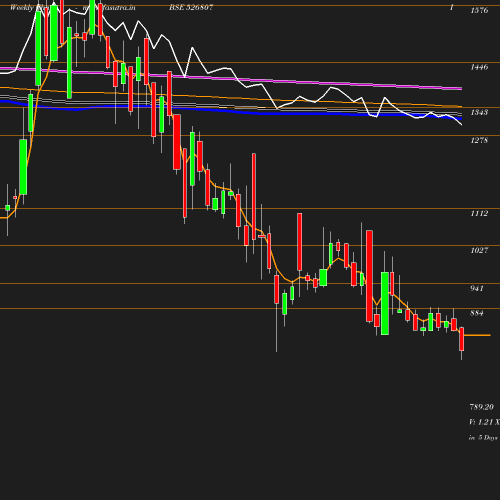Click the "in 5 Days" text
The height and width of the screenshot is (500, 500).
[483, 437]
